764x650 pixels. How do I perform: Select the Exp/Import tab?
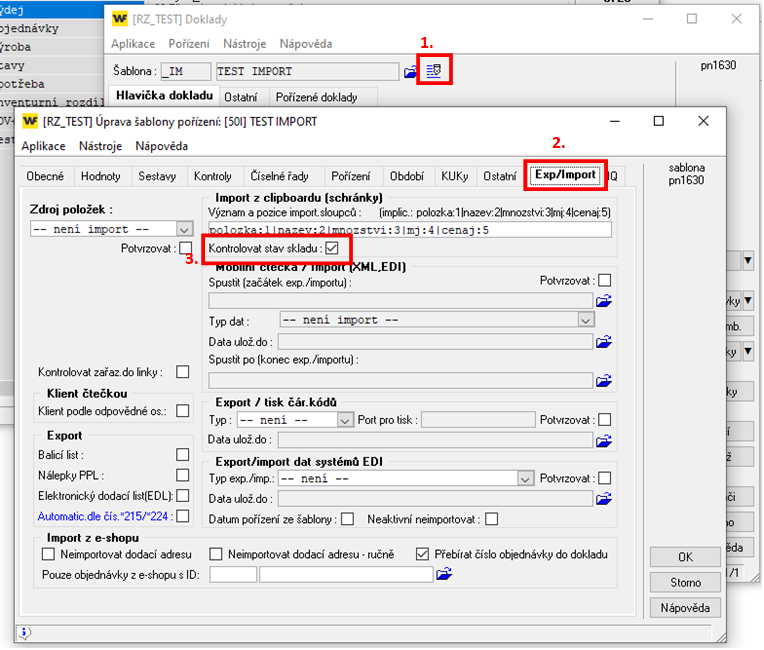click(x=565, y=174)
